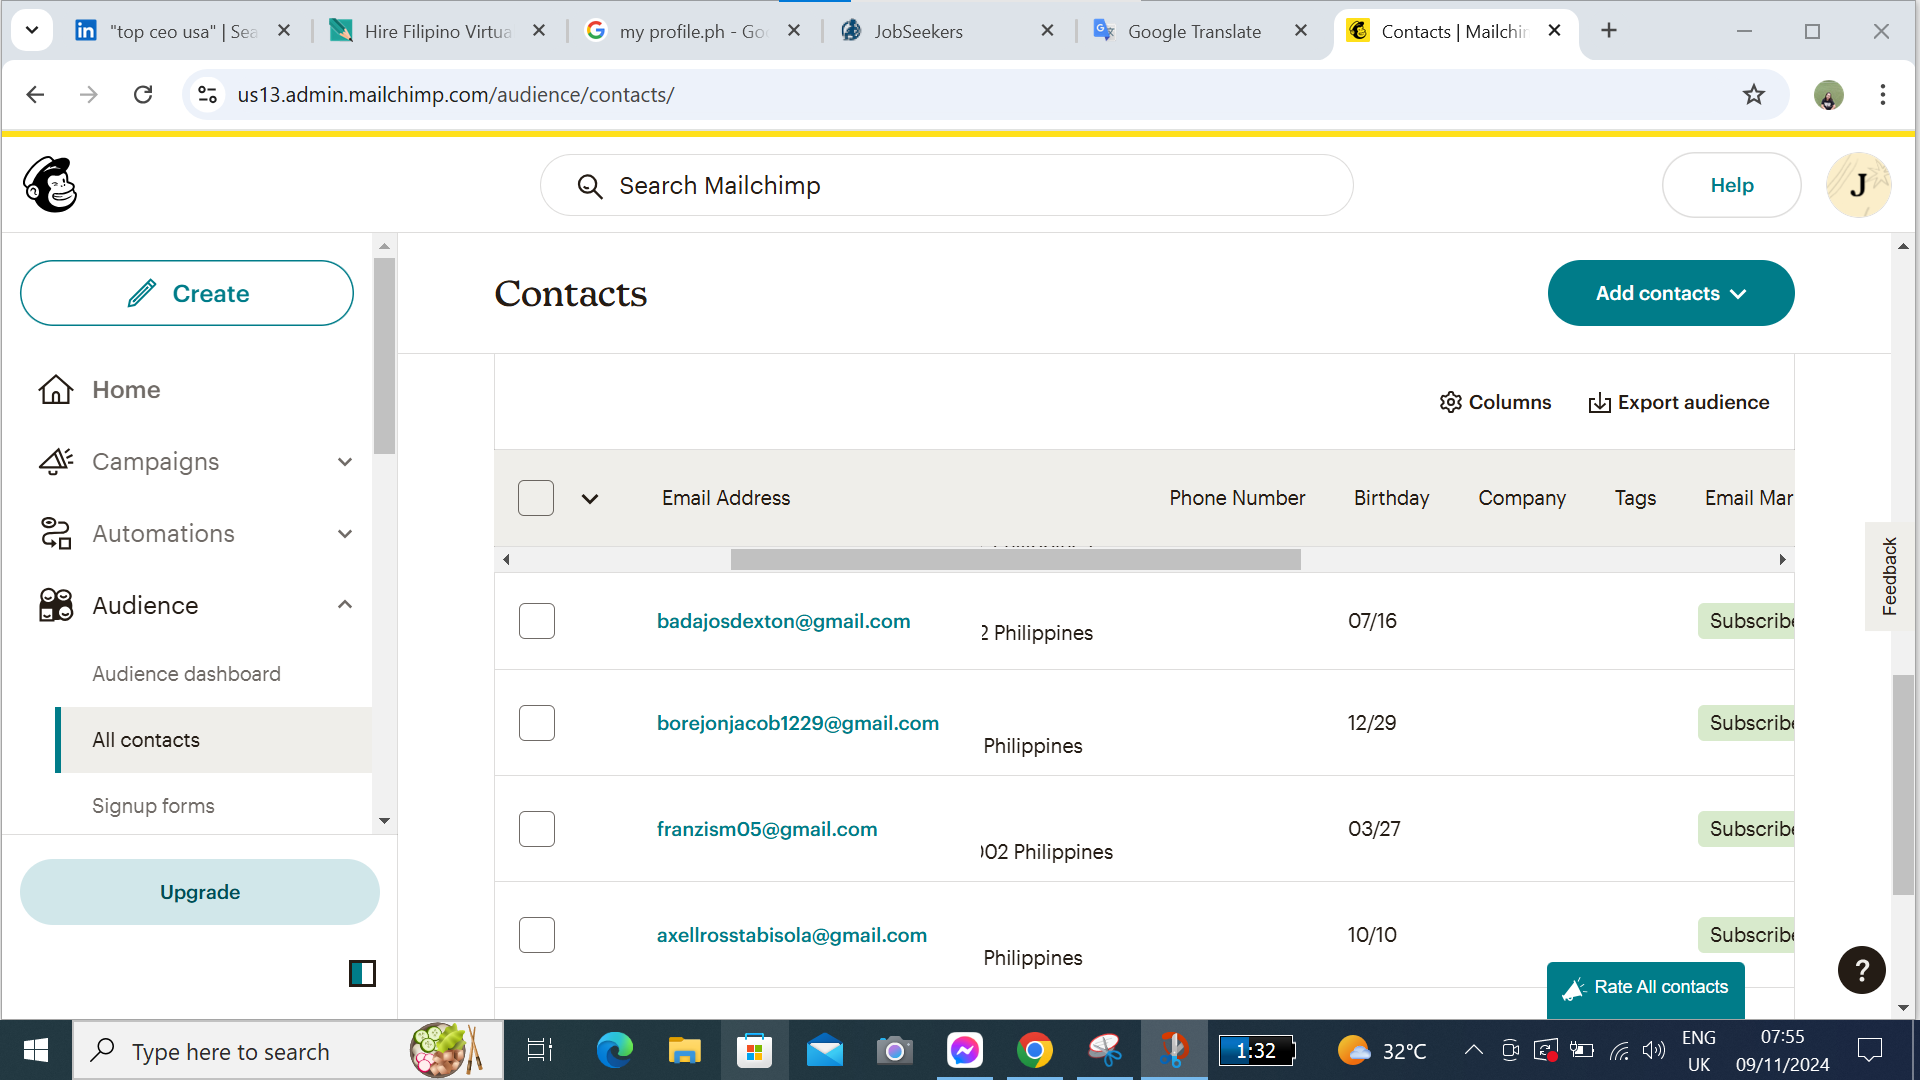1920x1080 pixels.
Task: Click the Mailchimp Freddie logo icon
Action: point(50,185)
